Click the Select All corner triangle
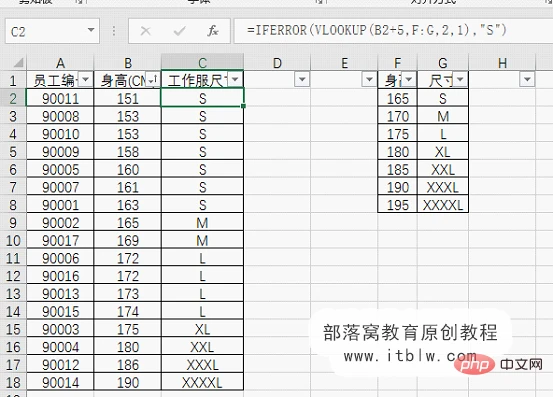553x397 pixels. point(18,63)
